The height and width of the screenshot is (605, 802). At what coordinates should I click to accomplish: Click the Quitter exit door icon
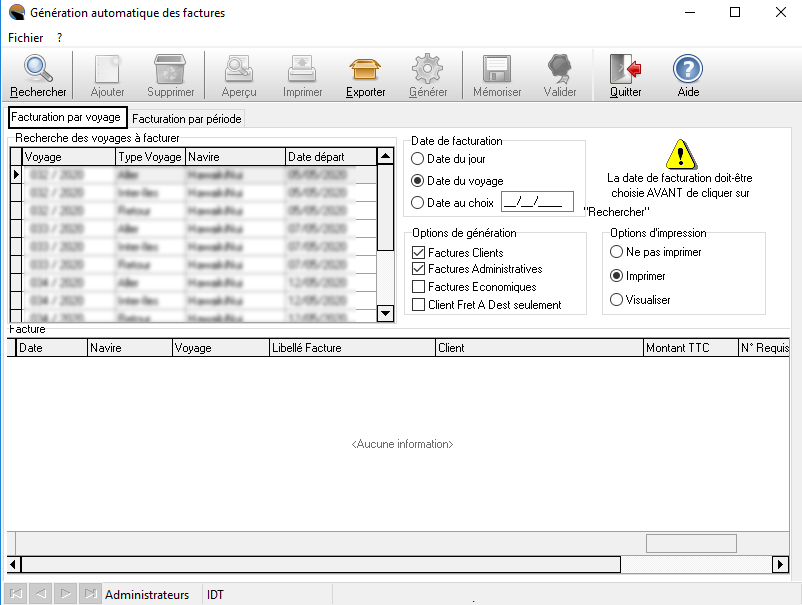(x=625, y=69)
